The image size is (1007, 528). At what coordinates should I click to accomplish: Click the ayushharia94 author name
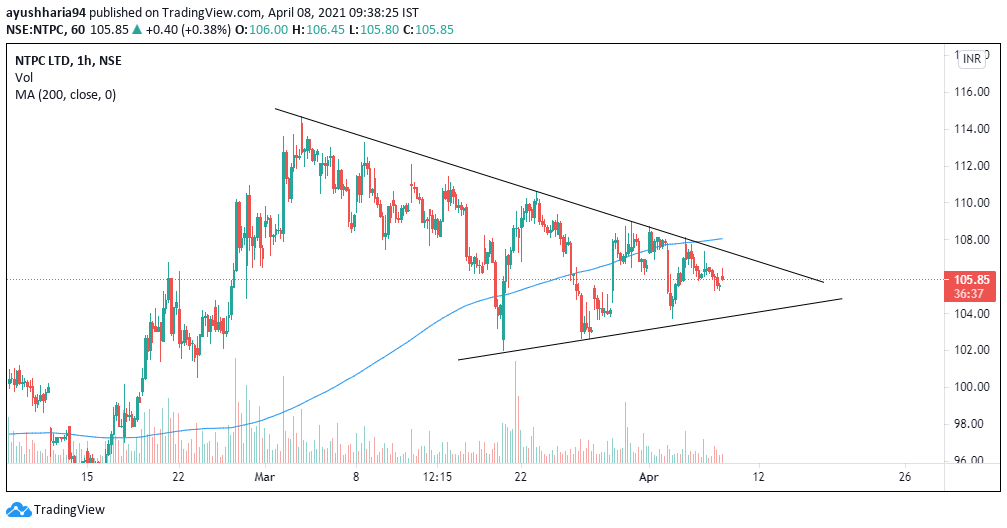[46, 13]
